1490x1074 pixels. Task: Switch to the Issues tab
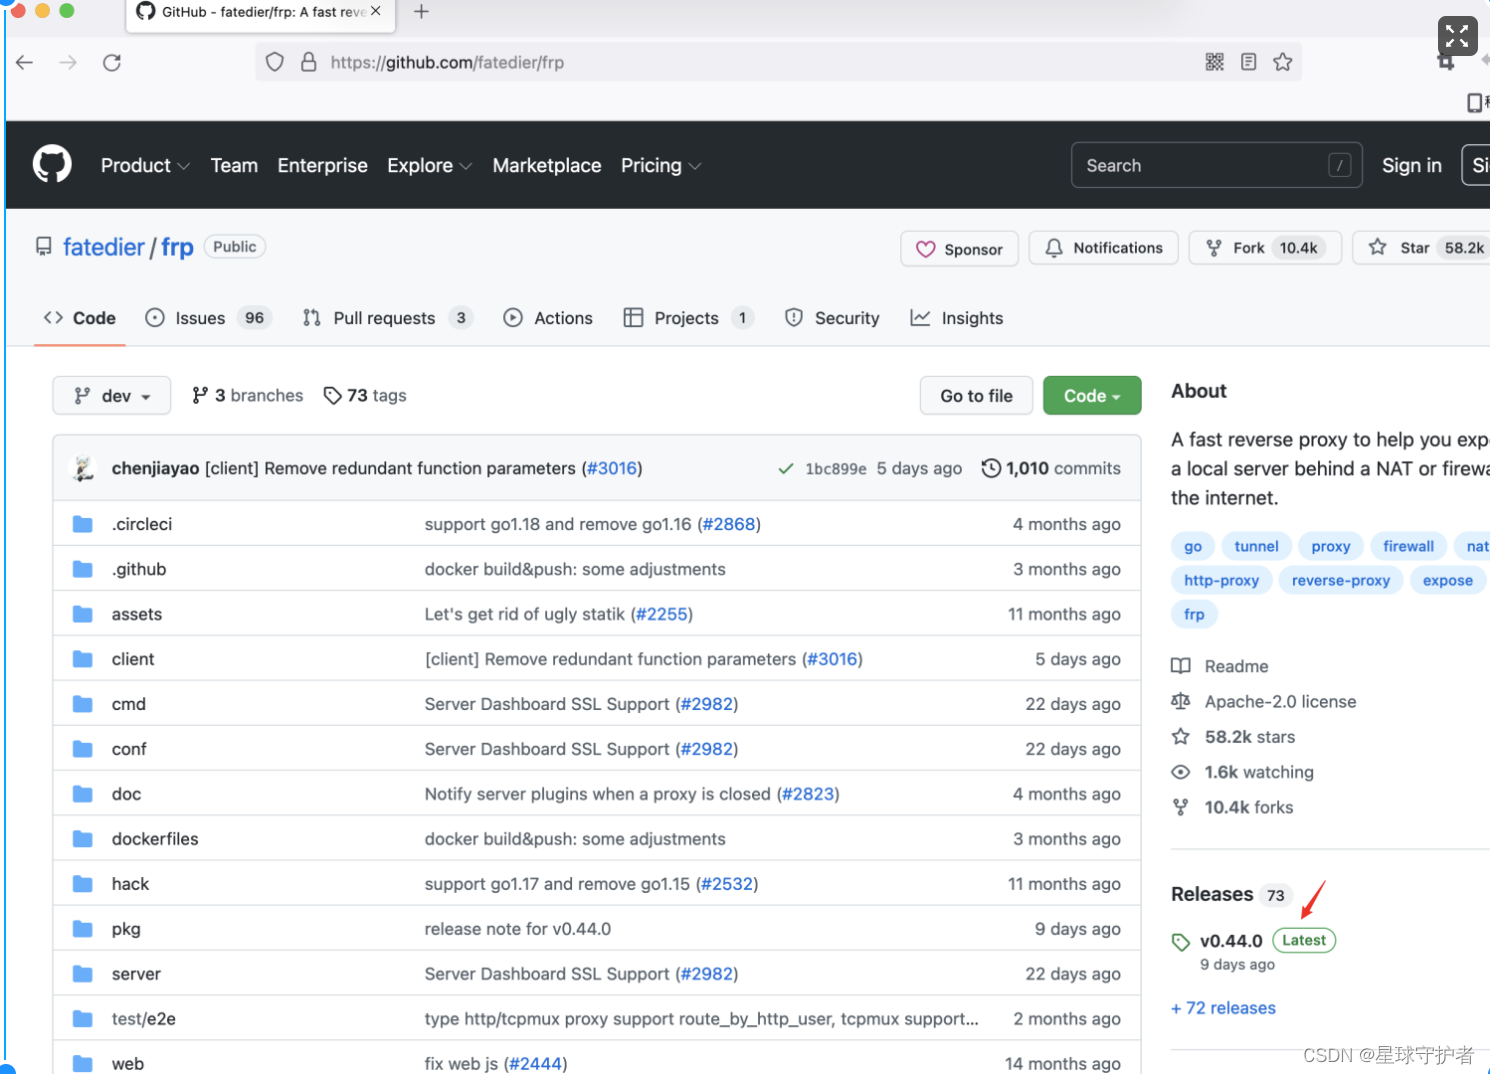tap(208, 318)
